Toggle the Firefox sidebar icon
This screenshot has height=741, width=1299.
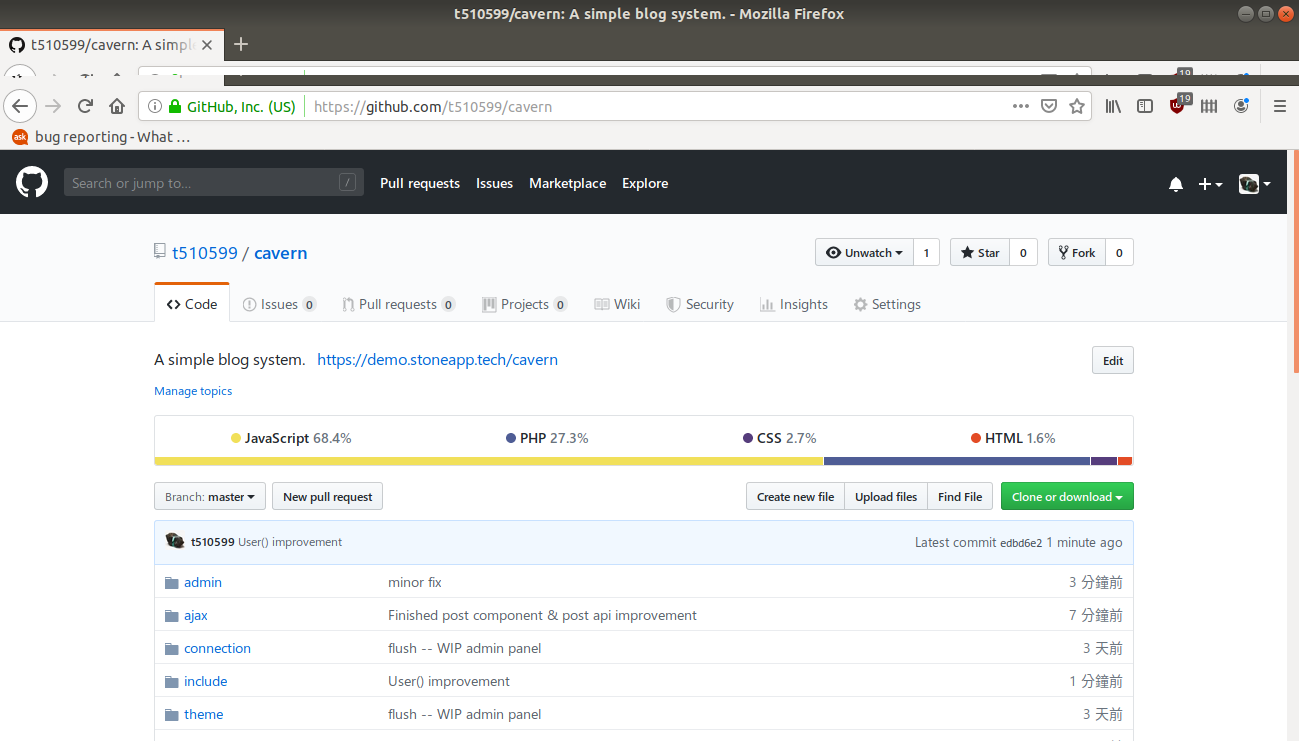point(1145,106)
